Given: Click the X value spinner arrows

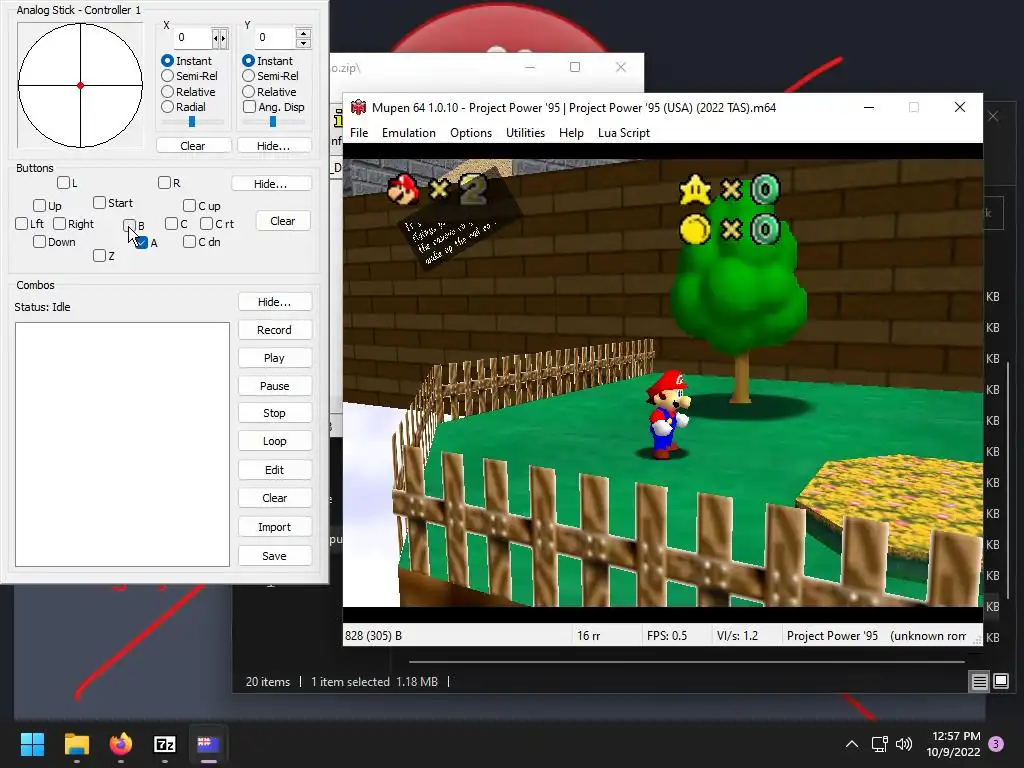Looking at the screenshot, I should point(220,39).
